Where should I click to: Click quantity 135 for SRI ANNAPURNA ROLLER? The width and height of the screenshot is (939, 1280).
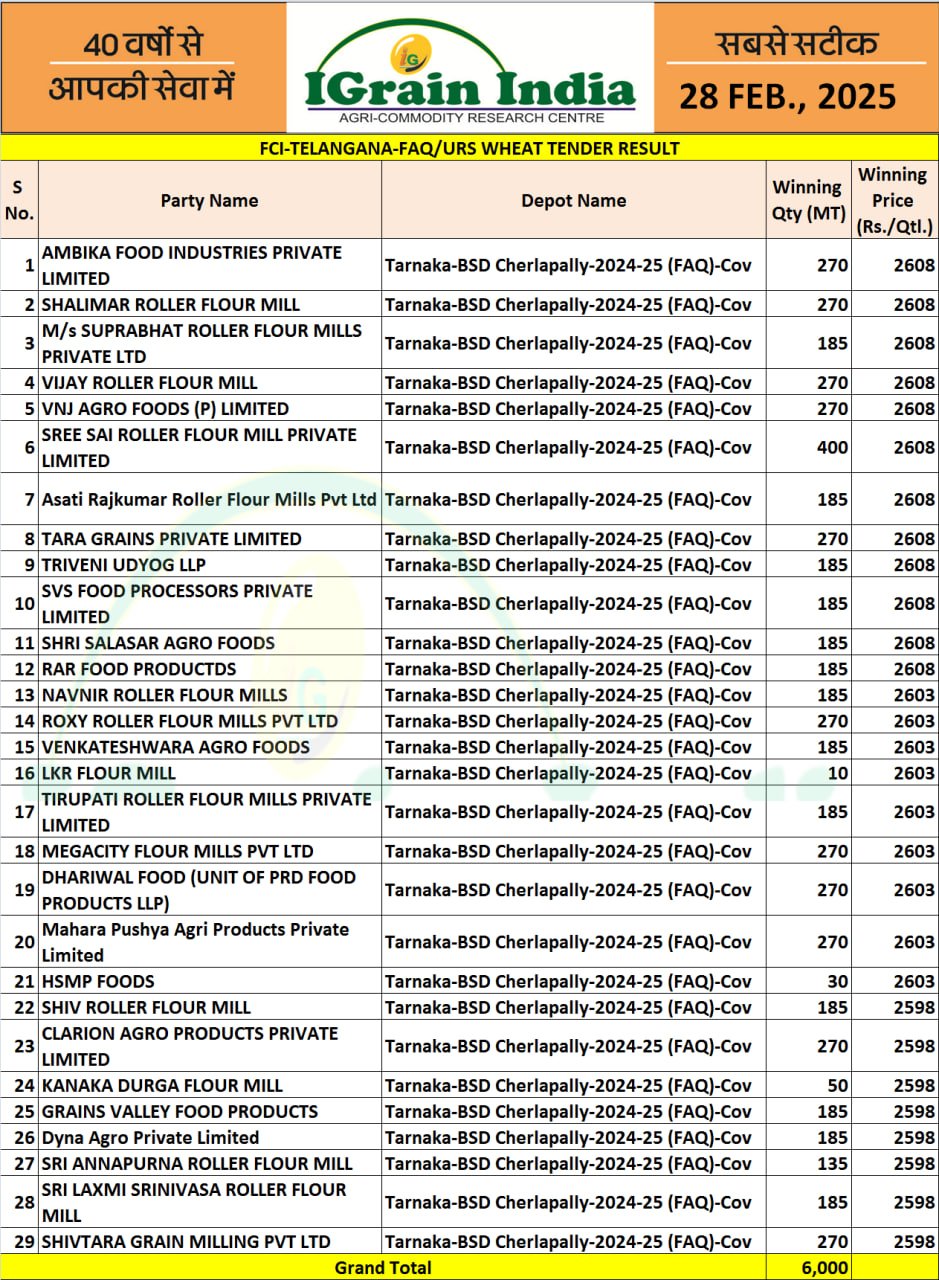(831, 1163)
